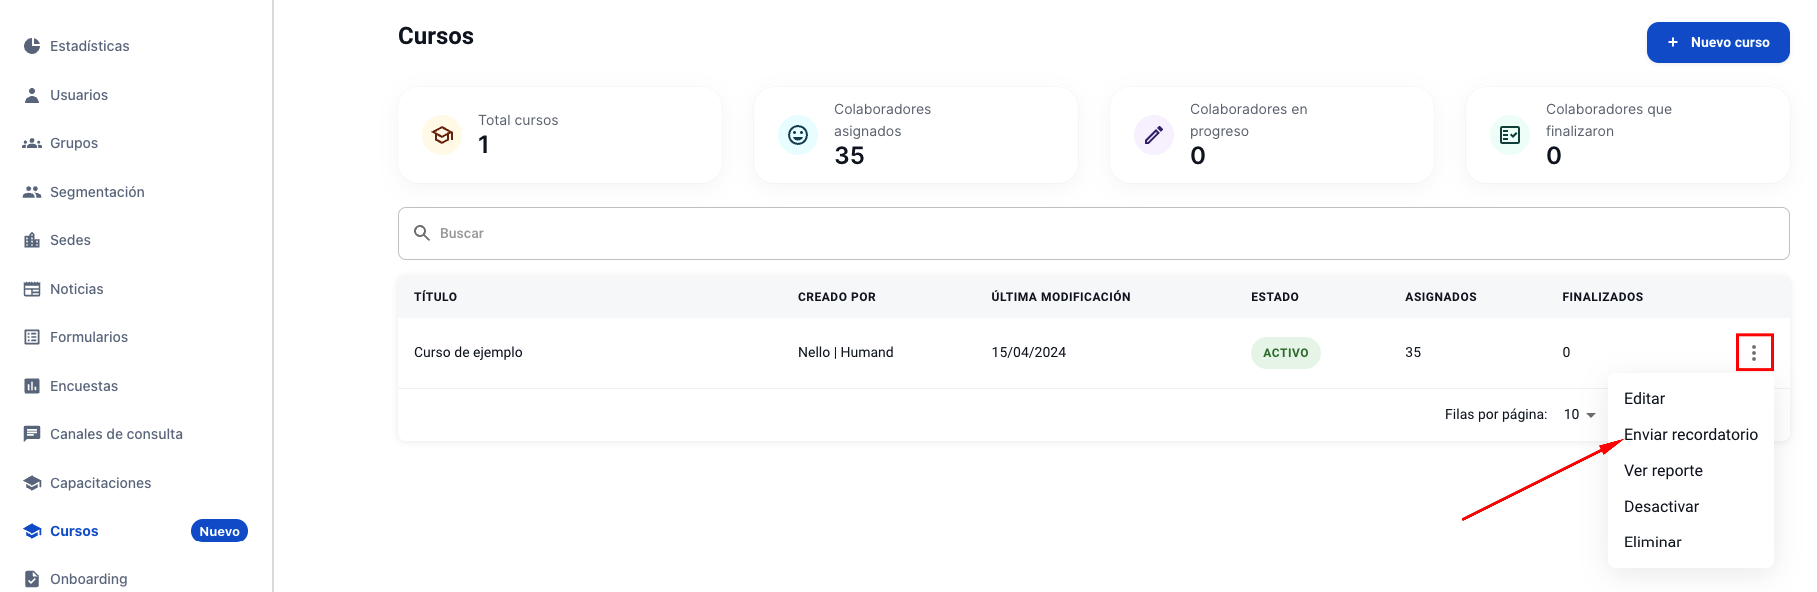Click the Cursos graduation cap icon
The width and height of the screenshot is (1817, 592).
point(32,531)
